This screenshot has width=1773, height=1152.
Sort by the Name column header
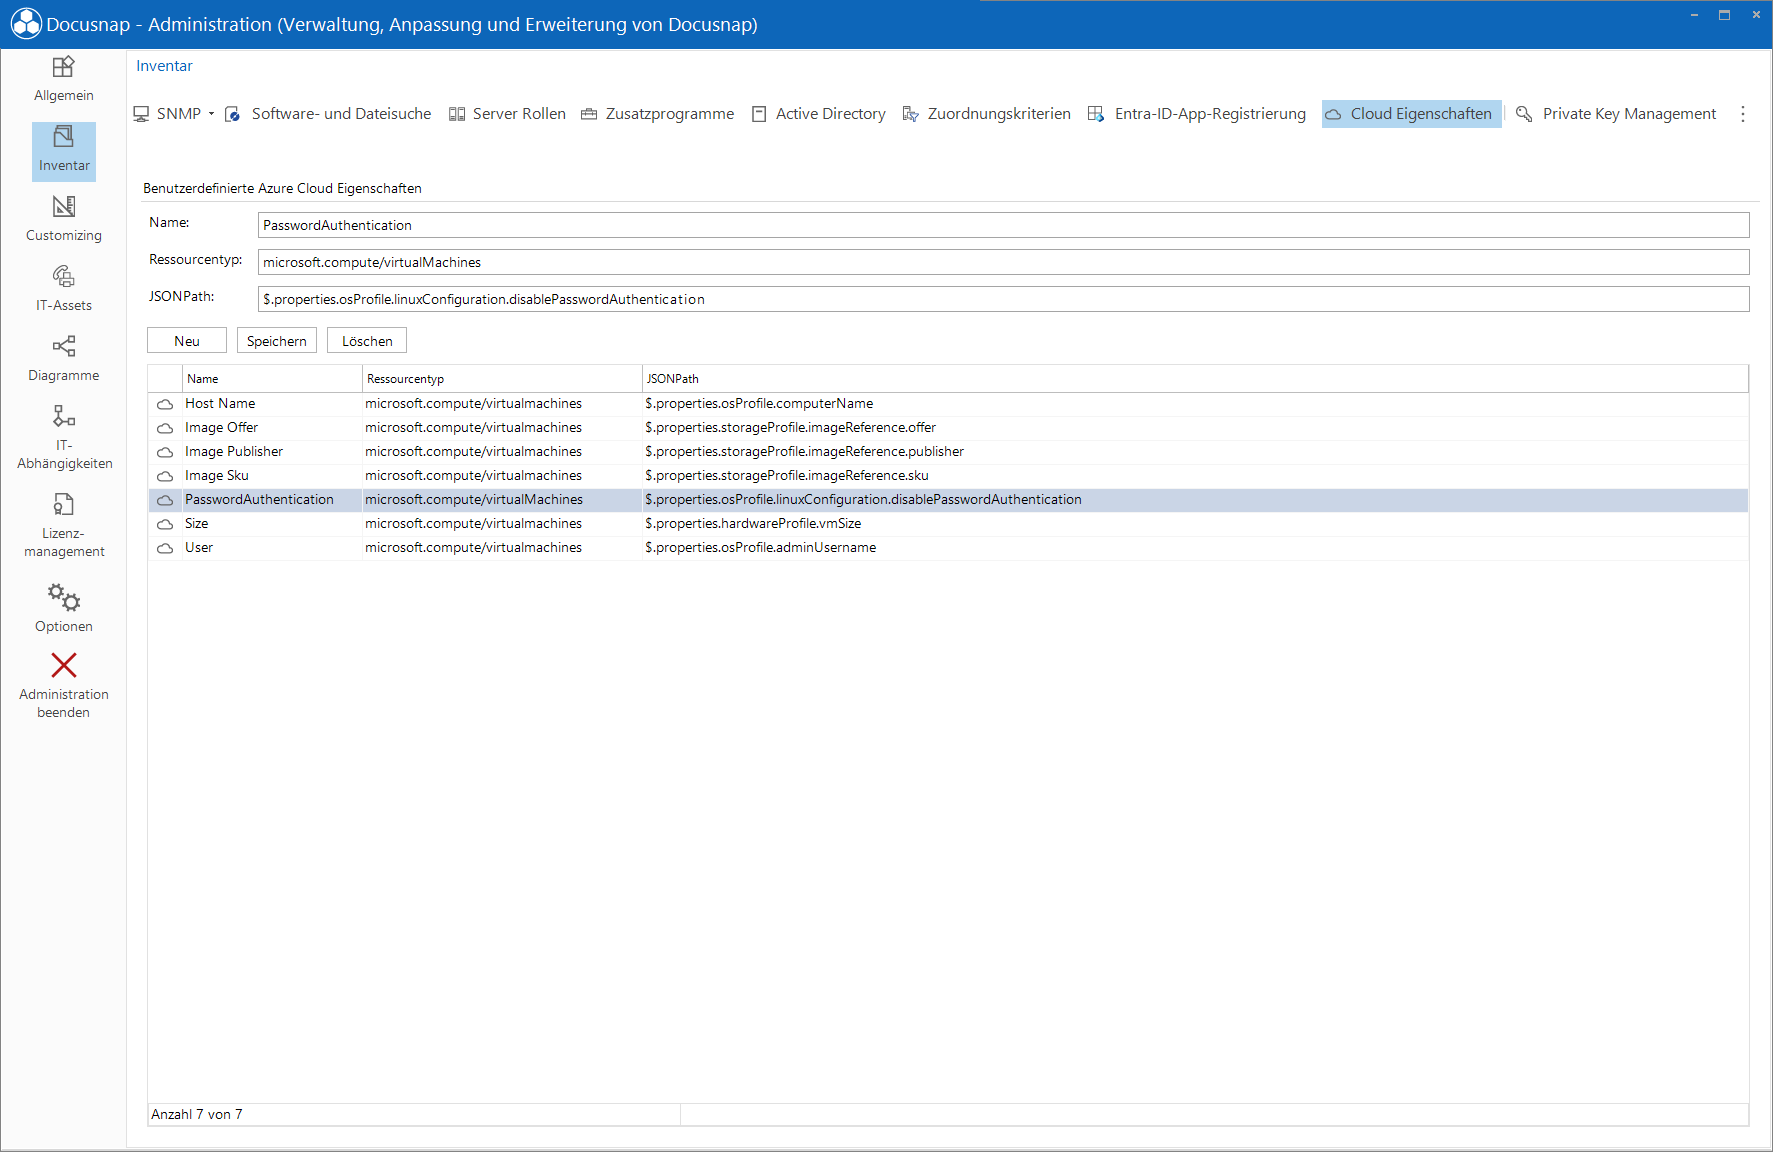click(272, 379)
